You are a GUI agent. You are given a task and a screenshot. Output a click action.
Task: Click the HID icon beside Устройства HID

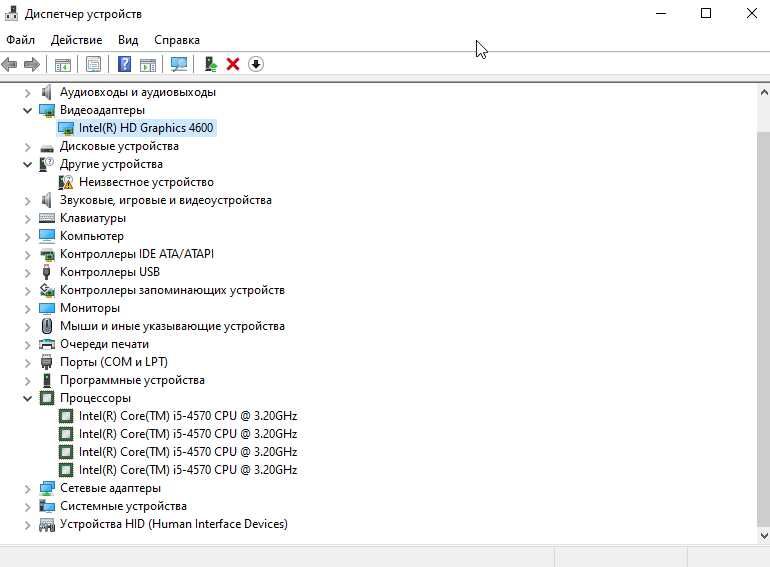coord(47,525)
